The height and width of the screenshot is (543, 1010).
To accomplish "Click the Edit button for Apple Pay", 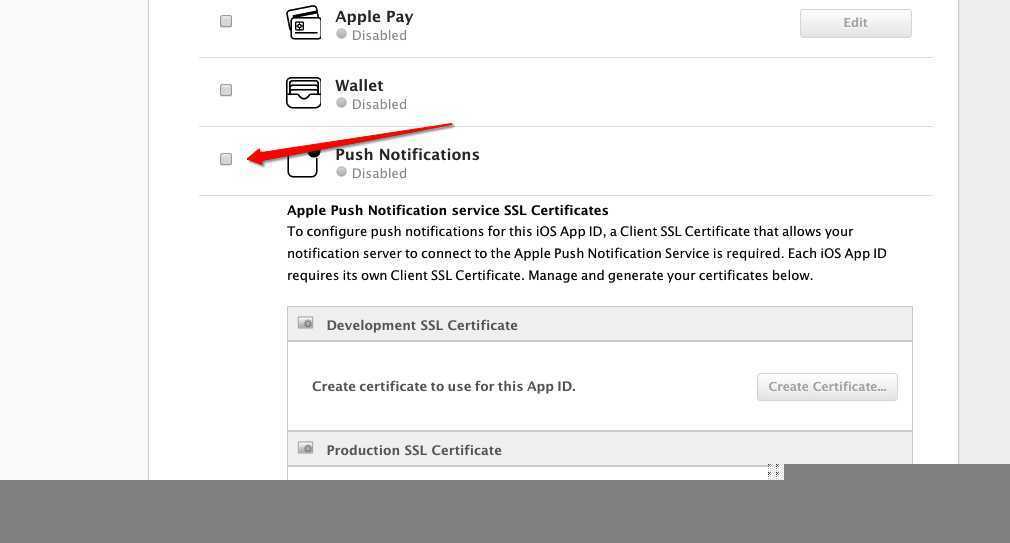I will 855,23.
